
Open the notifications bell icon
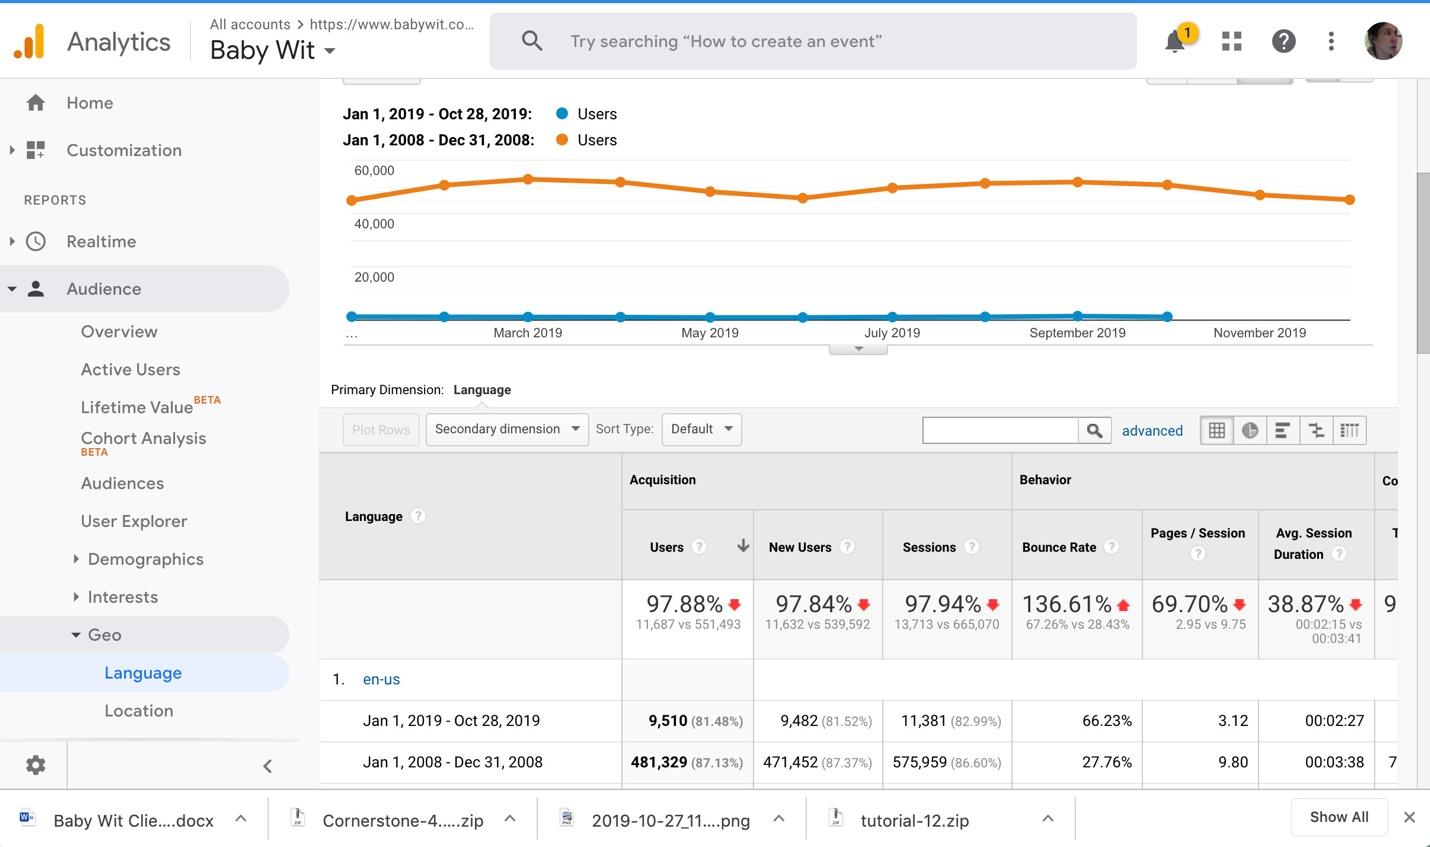tap(1176, 41)
